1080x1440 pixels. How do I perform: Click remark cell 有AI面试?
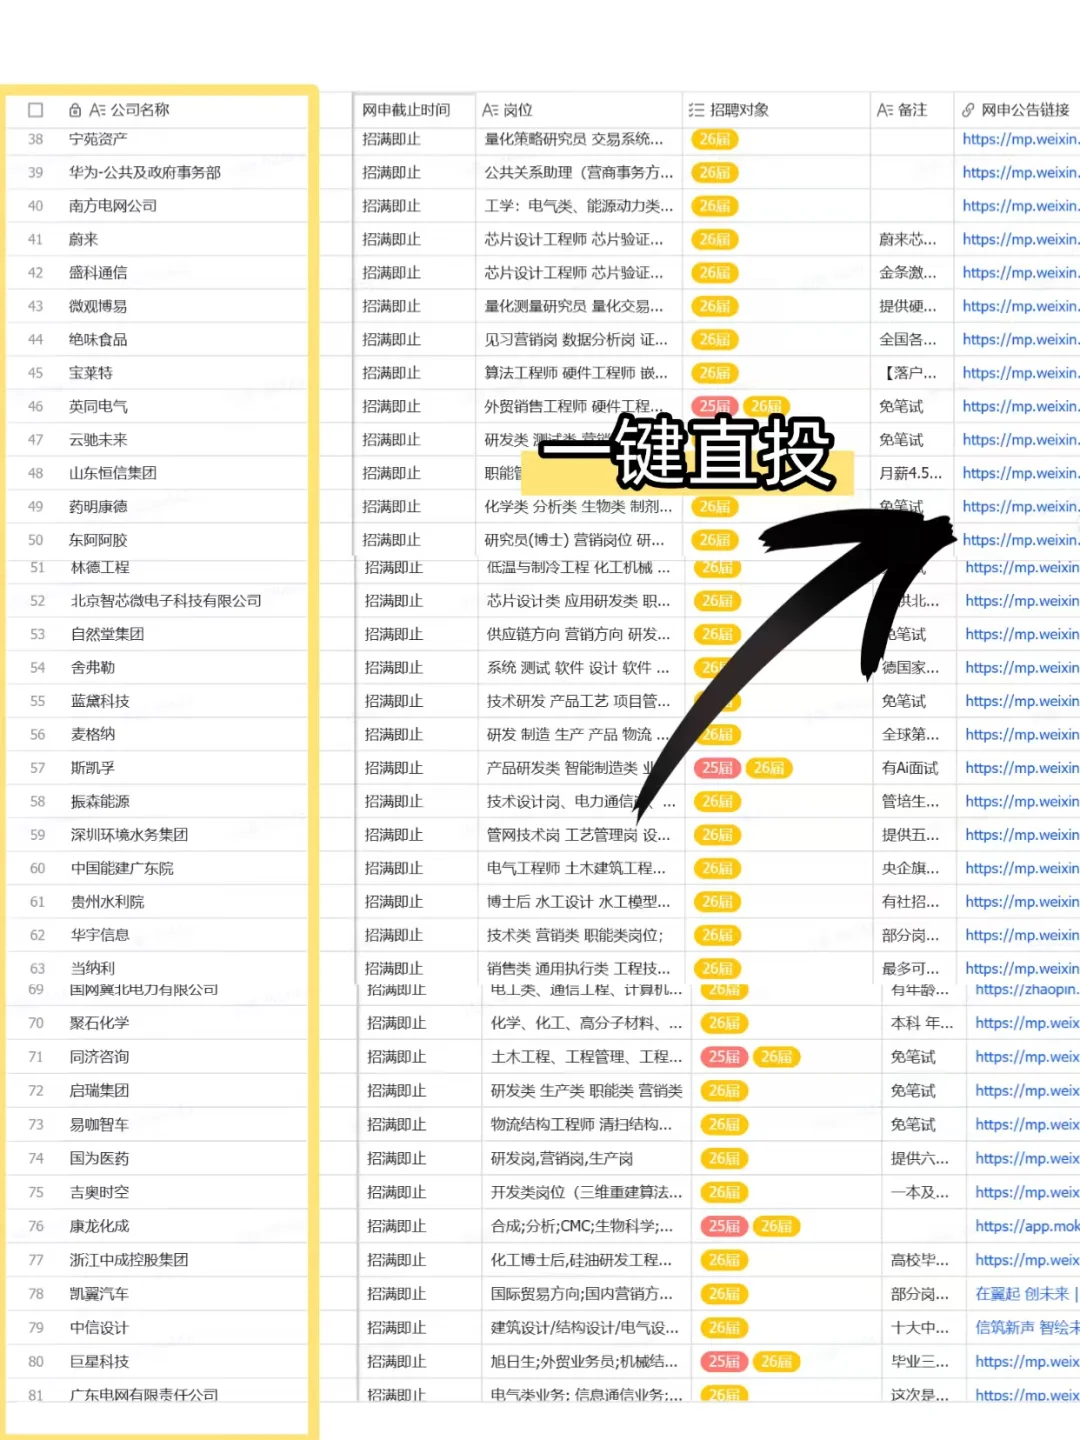[x=910, y=768]
